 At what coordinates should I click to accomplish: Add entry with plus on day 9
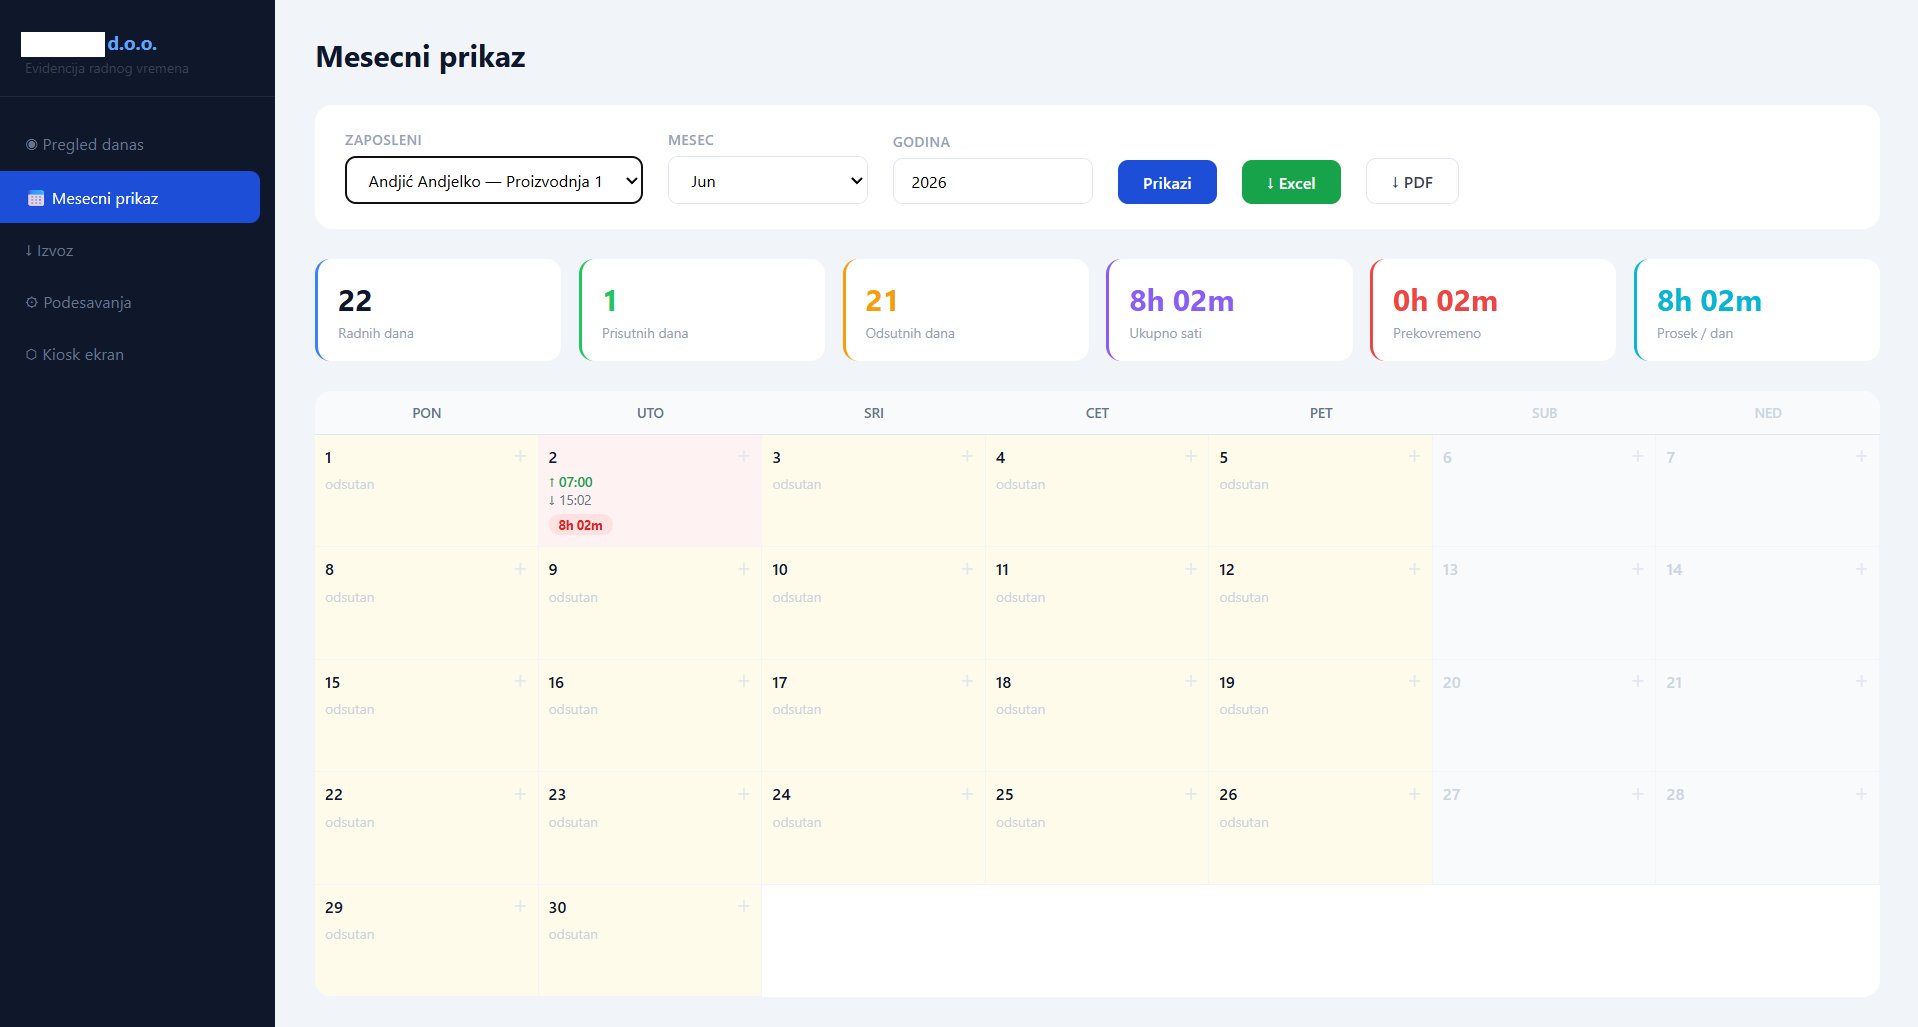coord(743,569)
